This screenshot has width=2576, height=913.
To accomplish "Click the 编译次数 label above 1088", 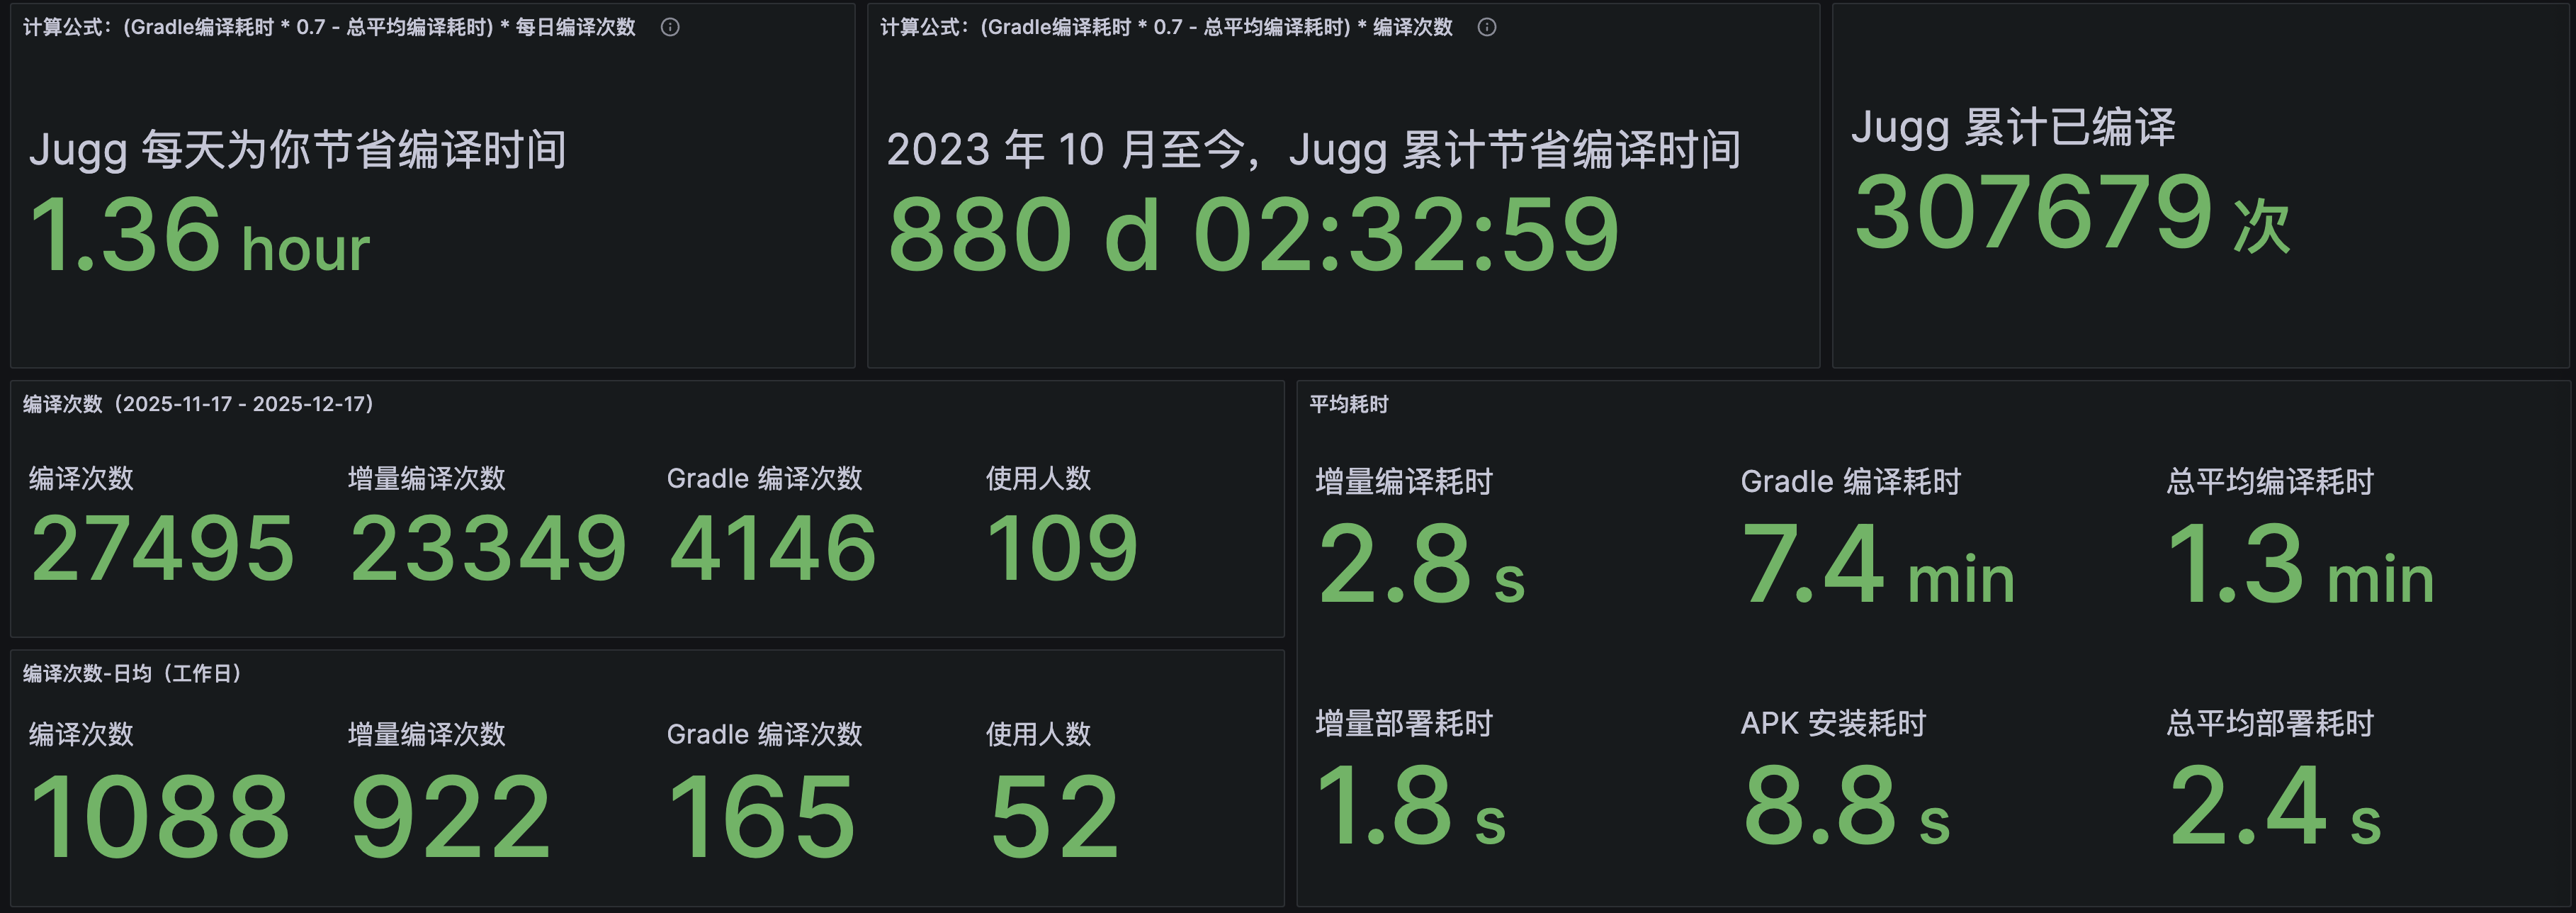I will coord(81,735).
